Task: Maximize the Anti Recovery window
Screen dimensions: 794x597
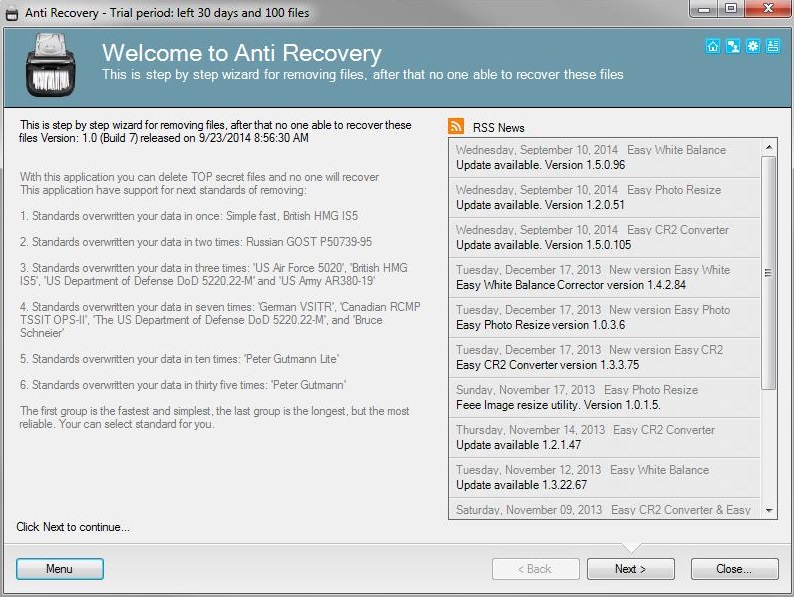Action: (x=730, y=11)
